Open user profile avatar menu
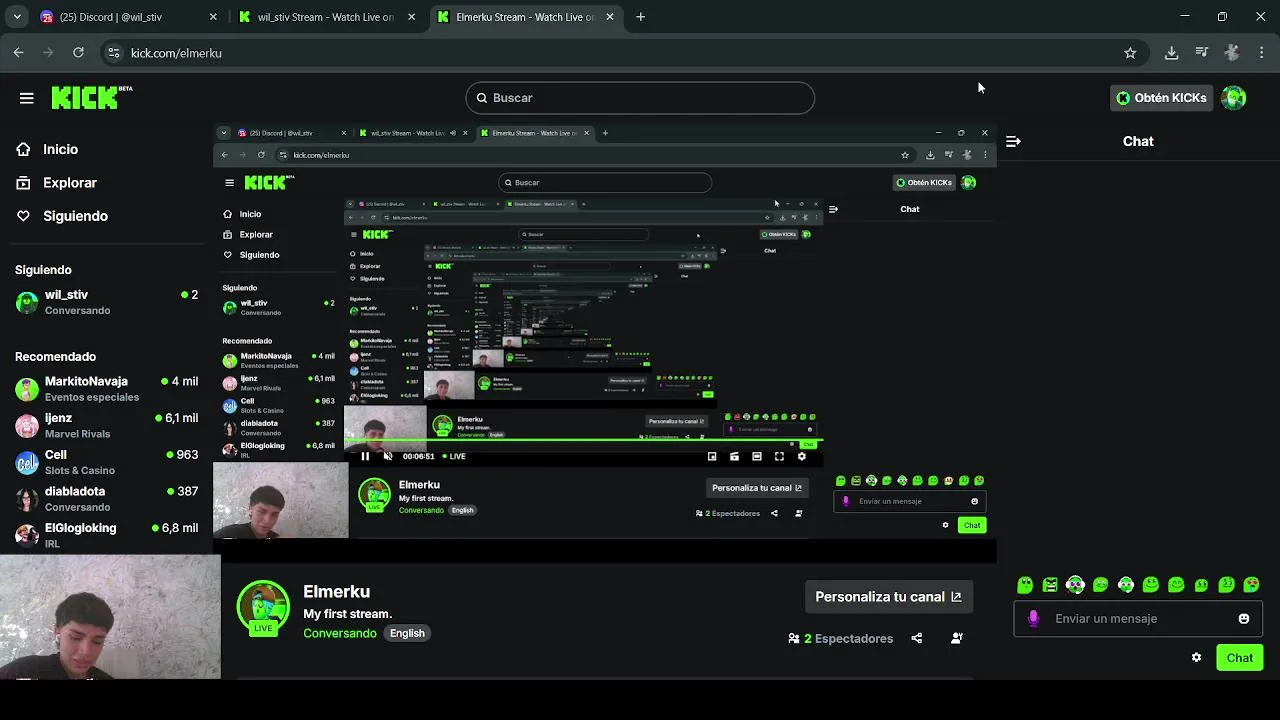 tap(1234, 98)
